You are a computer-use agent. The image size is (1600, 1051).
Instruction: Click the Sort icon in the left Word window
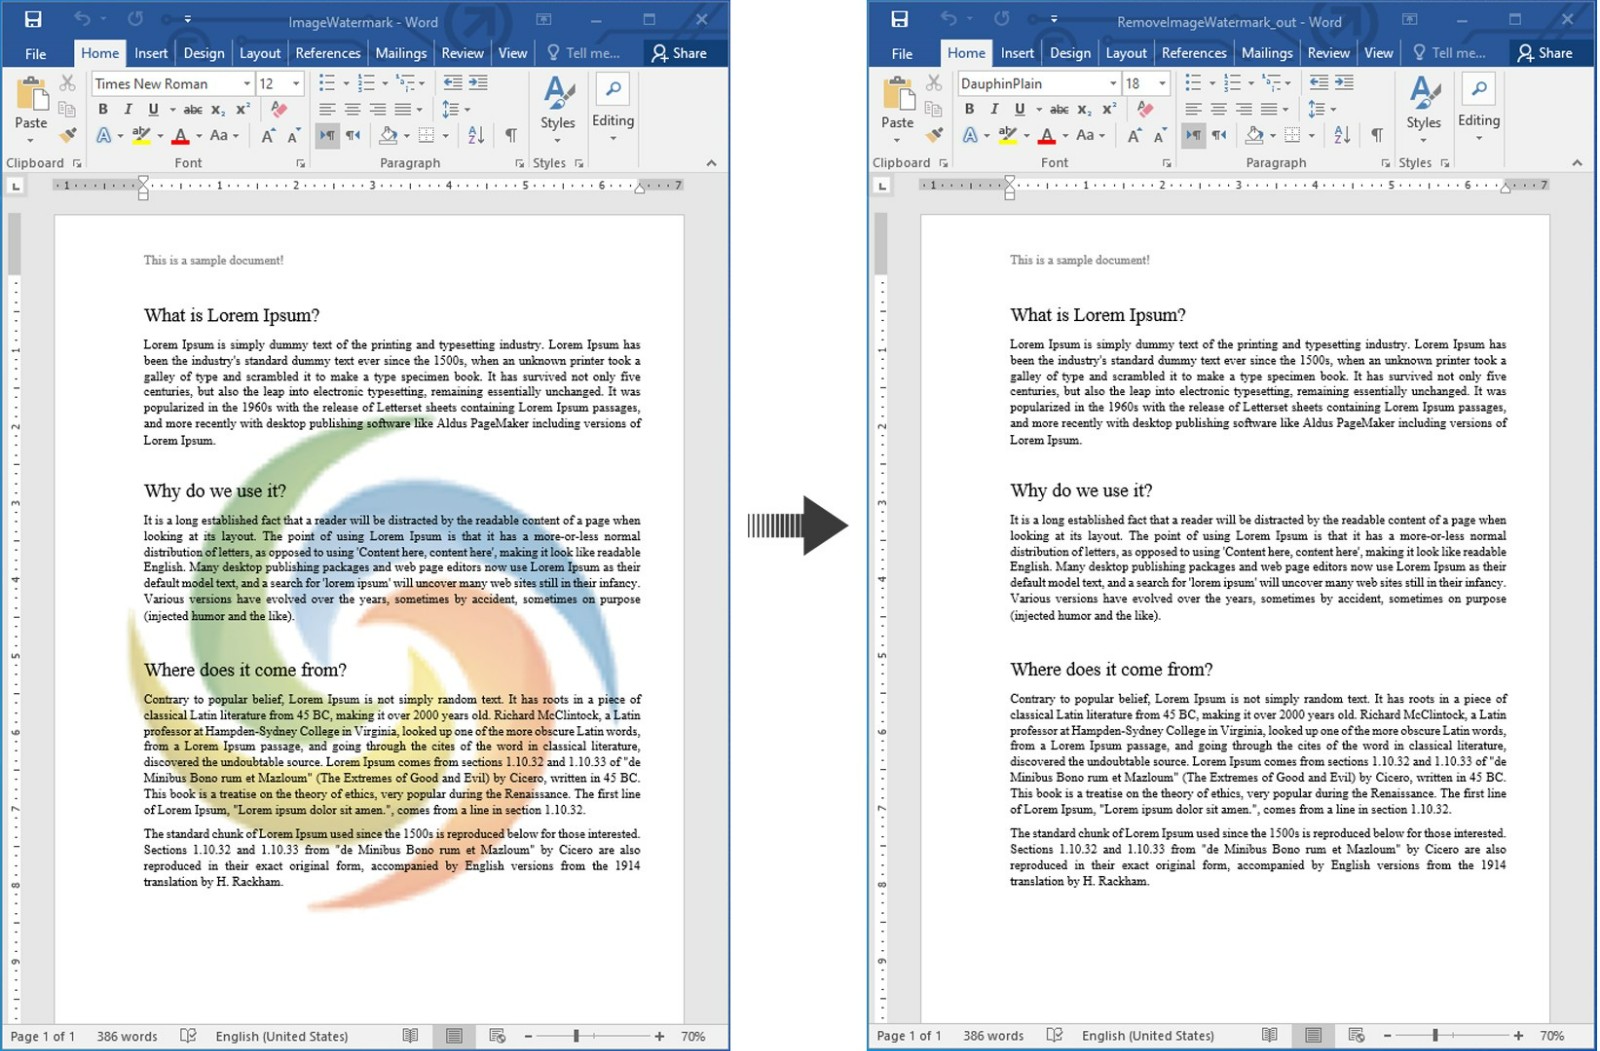[476, 135]
